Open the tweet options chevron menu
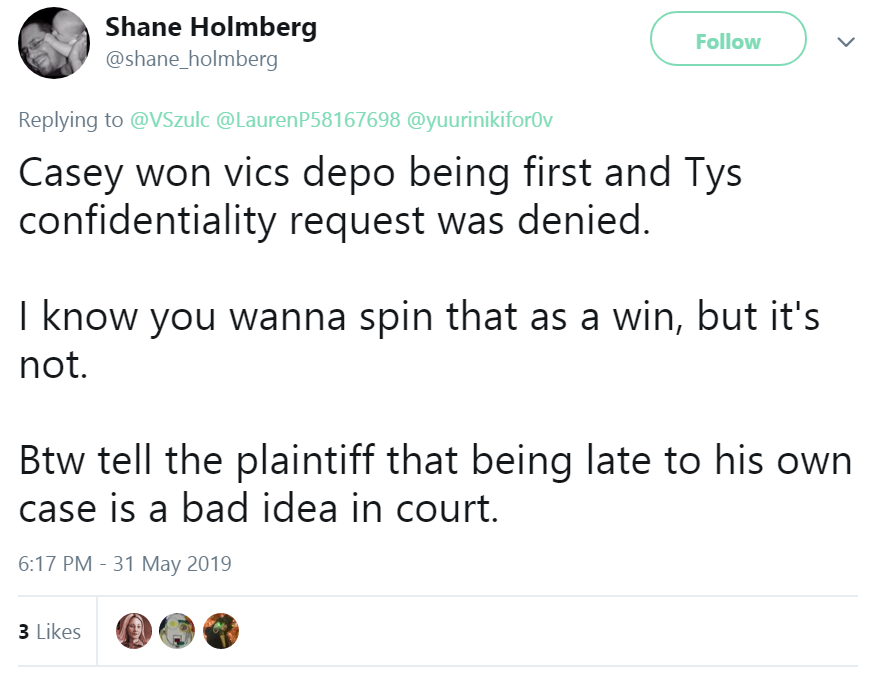This screenshot has height=676, width=887. click(x=846, y=42)
